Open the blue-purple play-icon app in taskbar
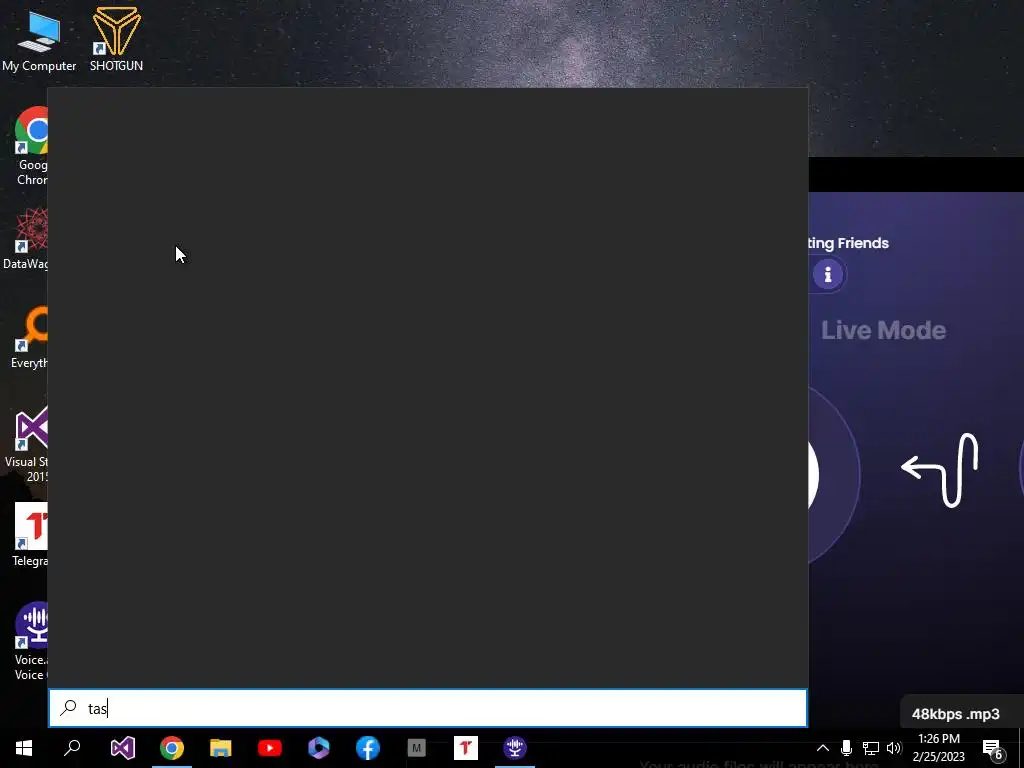This screenshot has width=1024, height=768. coord(319,748)
